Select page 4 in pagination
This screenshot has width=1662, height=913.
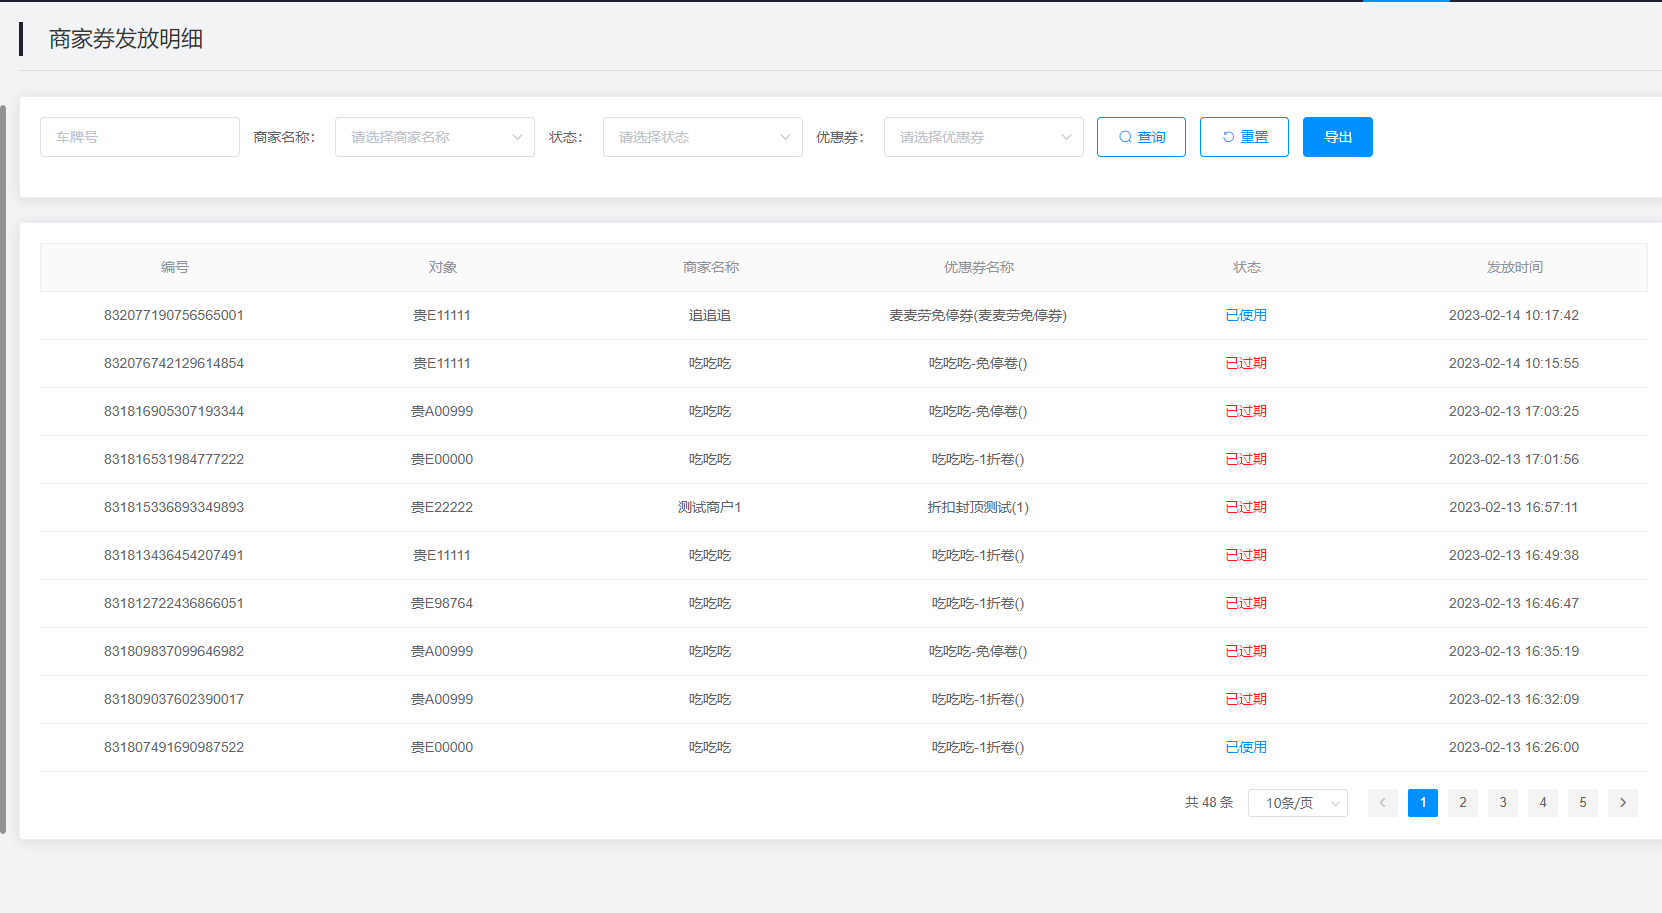click(x=1542, y=803)
